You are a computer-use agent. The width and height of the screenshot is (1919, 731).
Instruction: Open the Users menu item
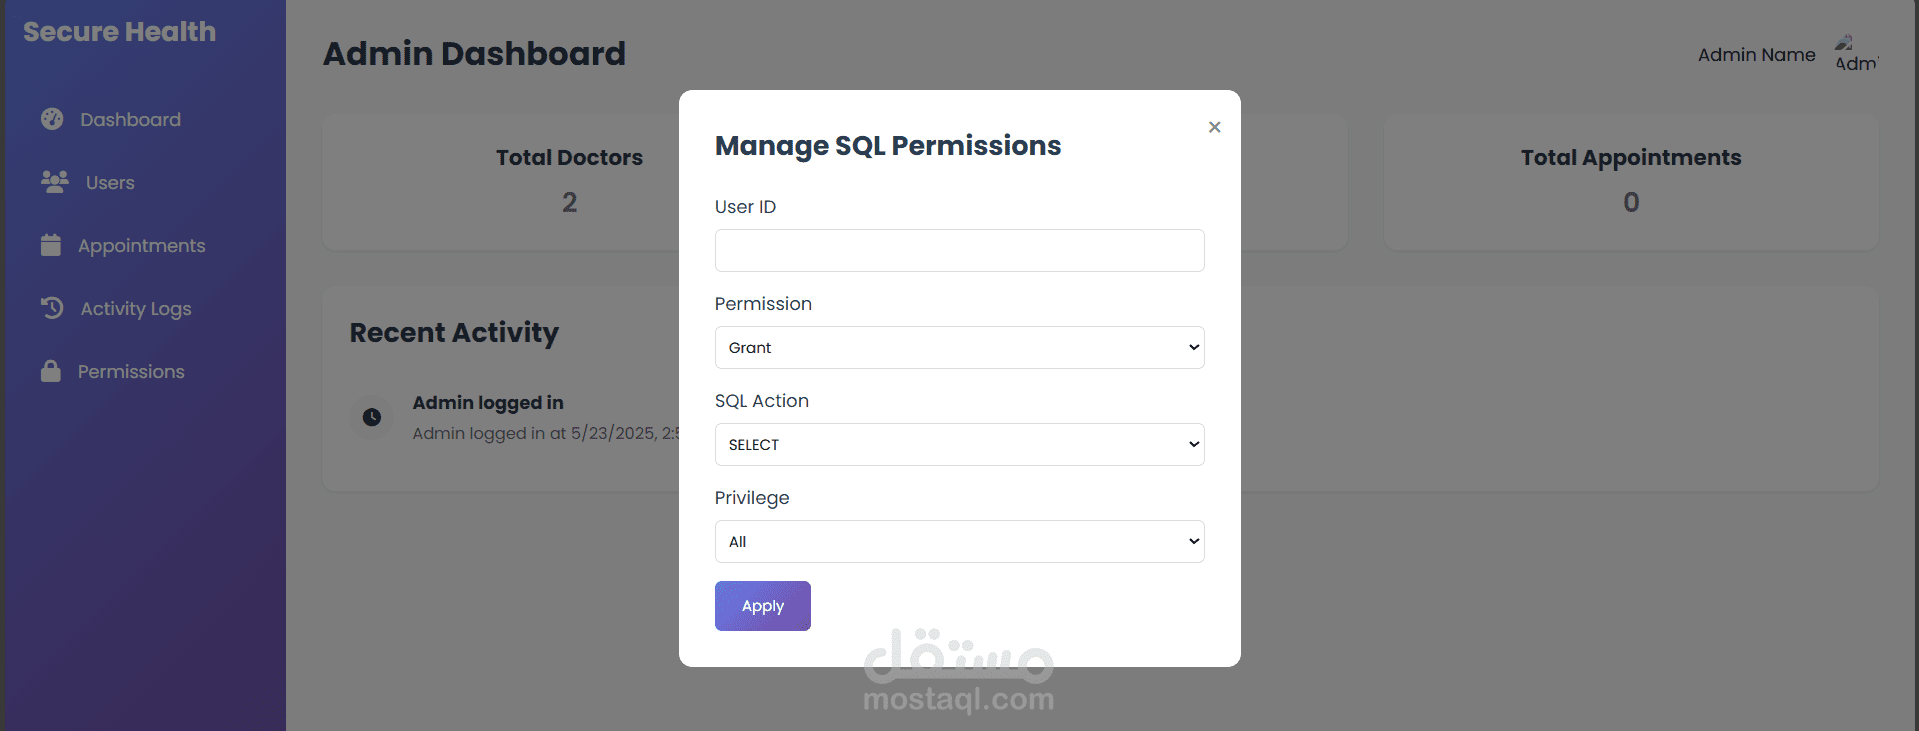110,183
